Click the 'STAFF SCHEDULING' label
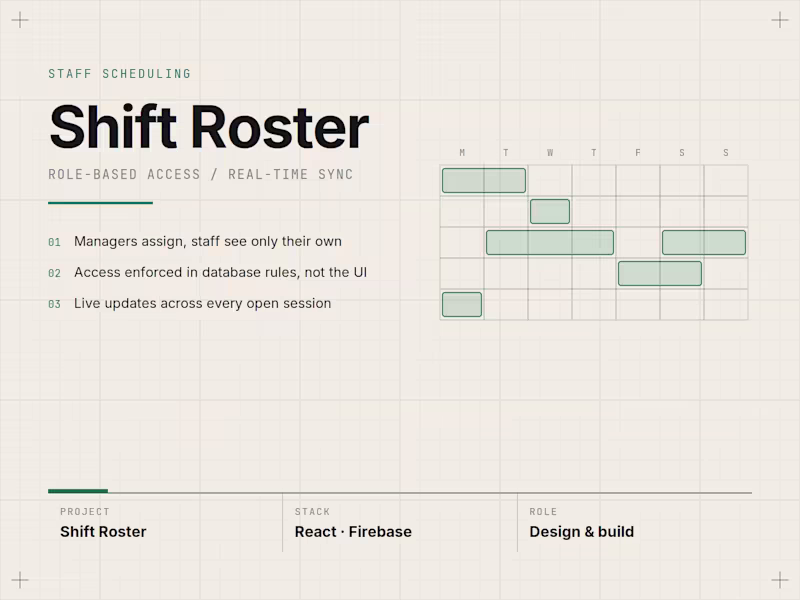The height and width of the screenshot is (600, 800). click(119, 74)
